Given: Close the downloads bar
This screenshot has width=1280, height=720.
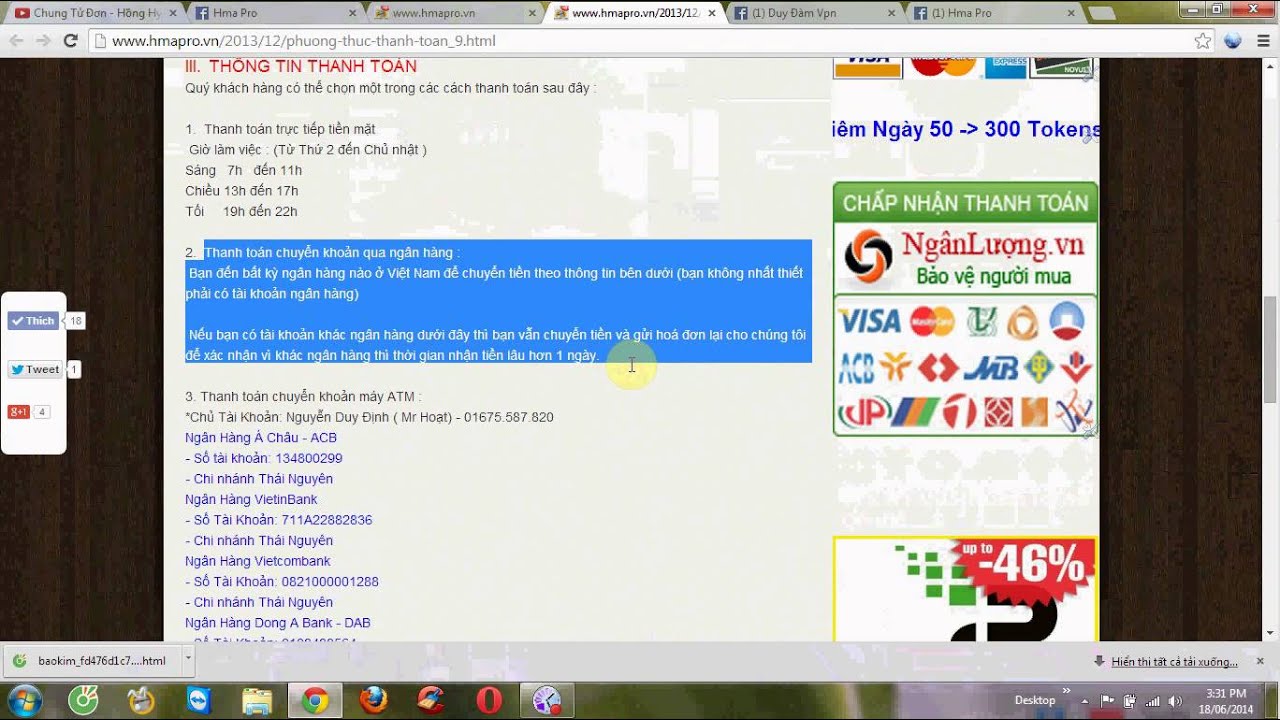Looking at the screenshot, I should coord(1260,661).
